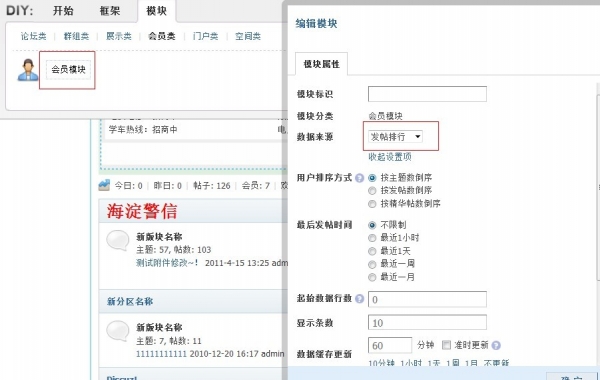Click speech bubble icon of forum with 主题: 57

(x=117, y=240)
